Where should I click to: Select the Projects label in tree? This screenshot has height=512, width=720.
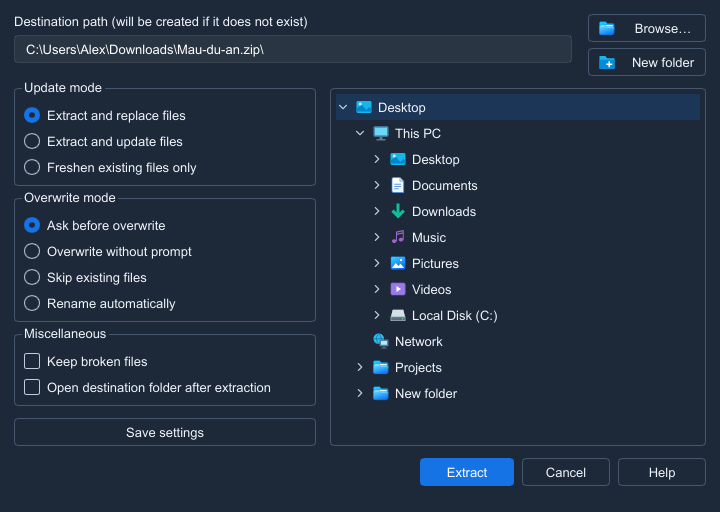pyautogui.click(x=418, y=368)
